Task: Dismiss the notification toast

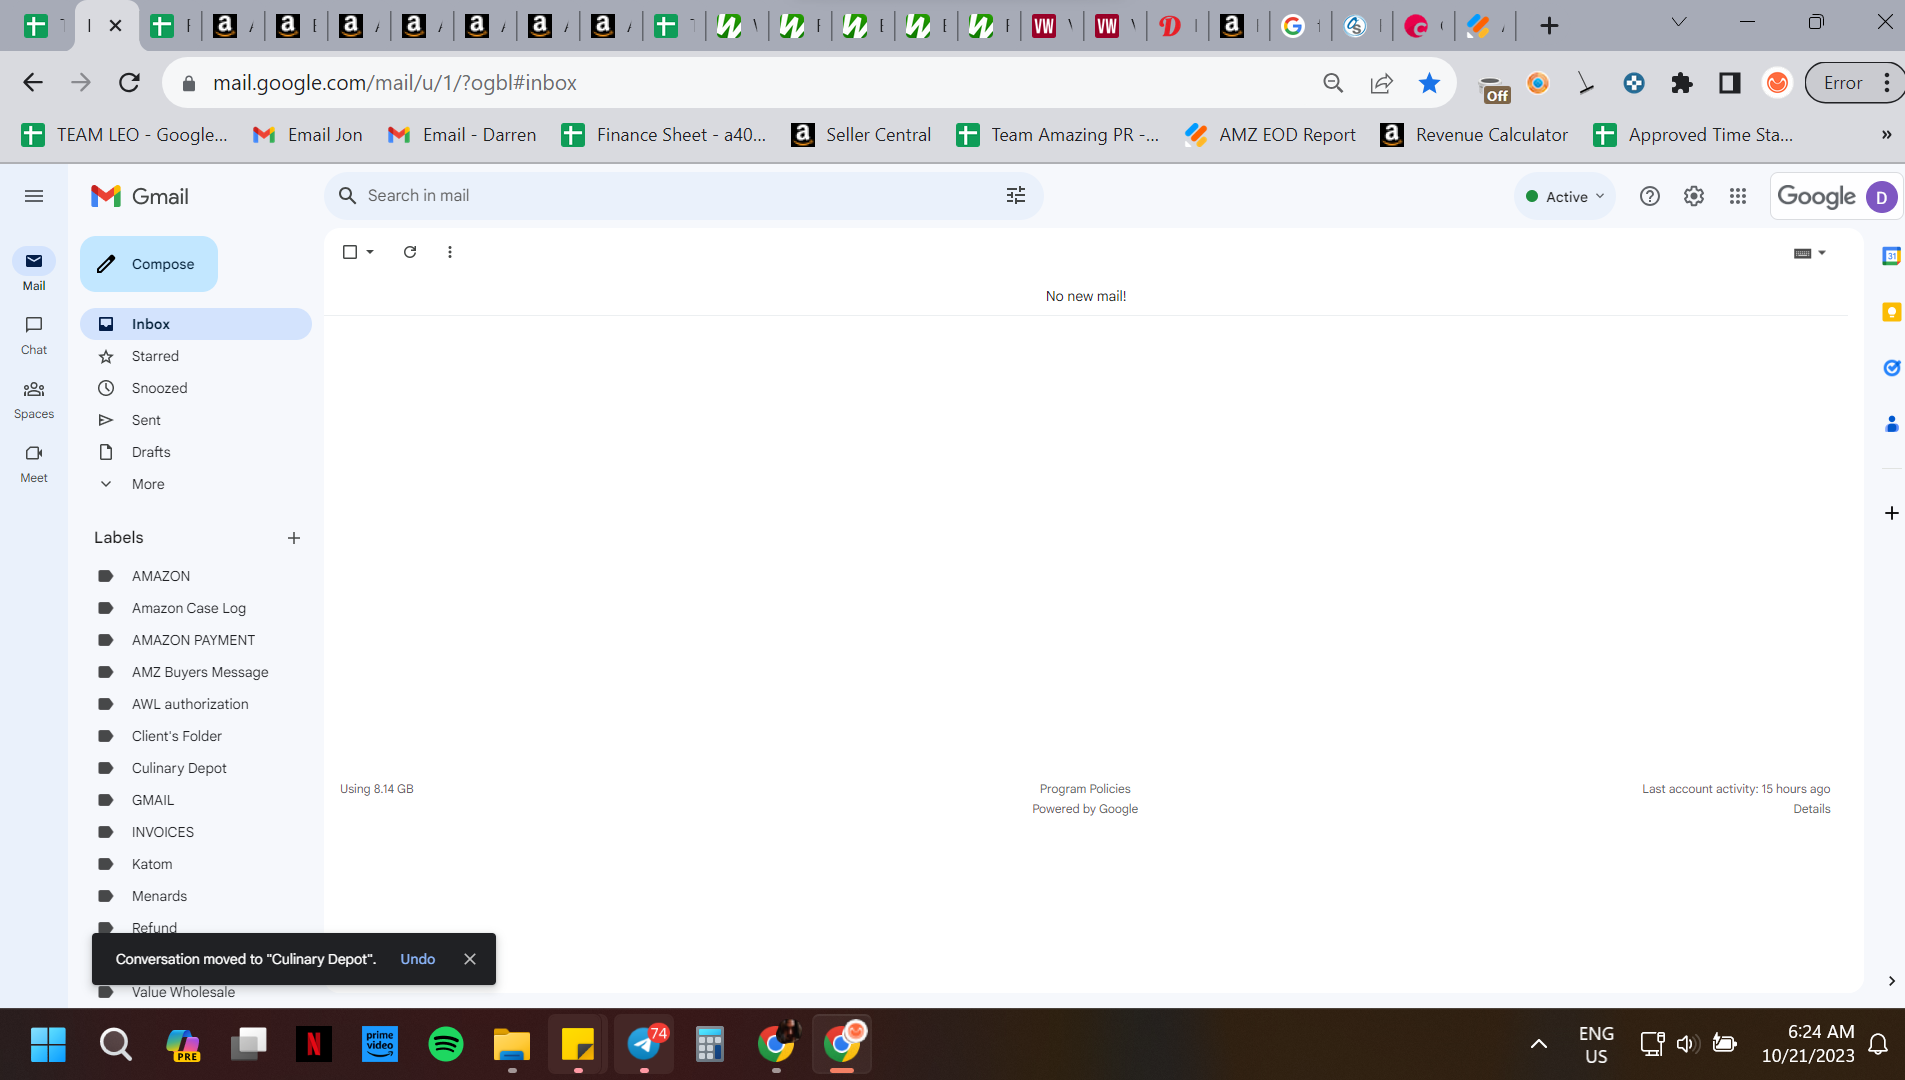Action: coord(470,959)
